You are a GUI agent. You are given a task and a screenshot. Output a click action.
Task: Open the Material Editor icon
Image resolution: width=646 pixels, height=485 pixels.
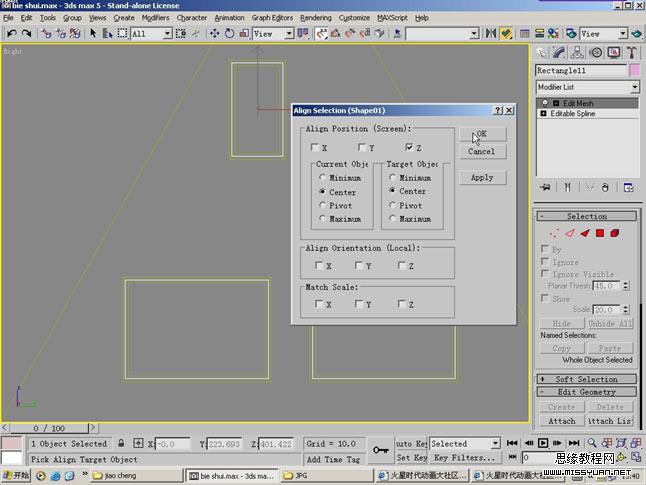(553, 33)
